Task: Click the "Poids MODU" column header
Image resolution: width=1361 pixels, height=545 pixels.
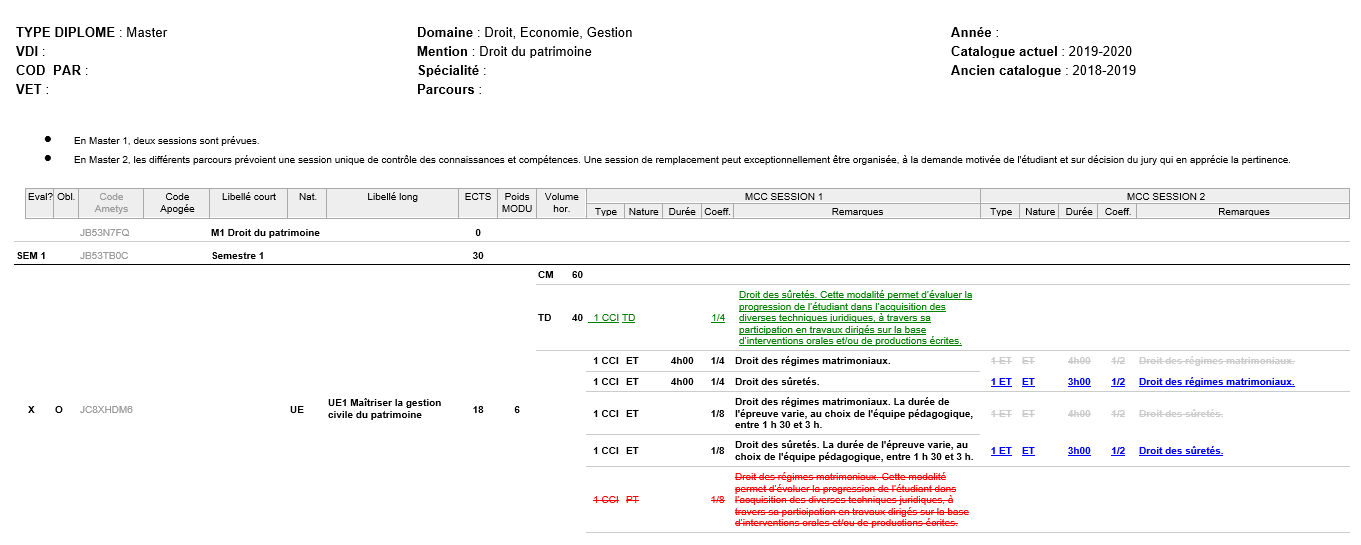Action: click(x=517, y=203)
